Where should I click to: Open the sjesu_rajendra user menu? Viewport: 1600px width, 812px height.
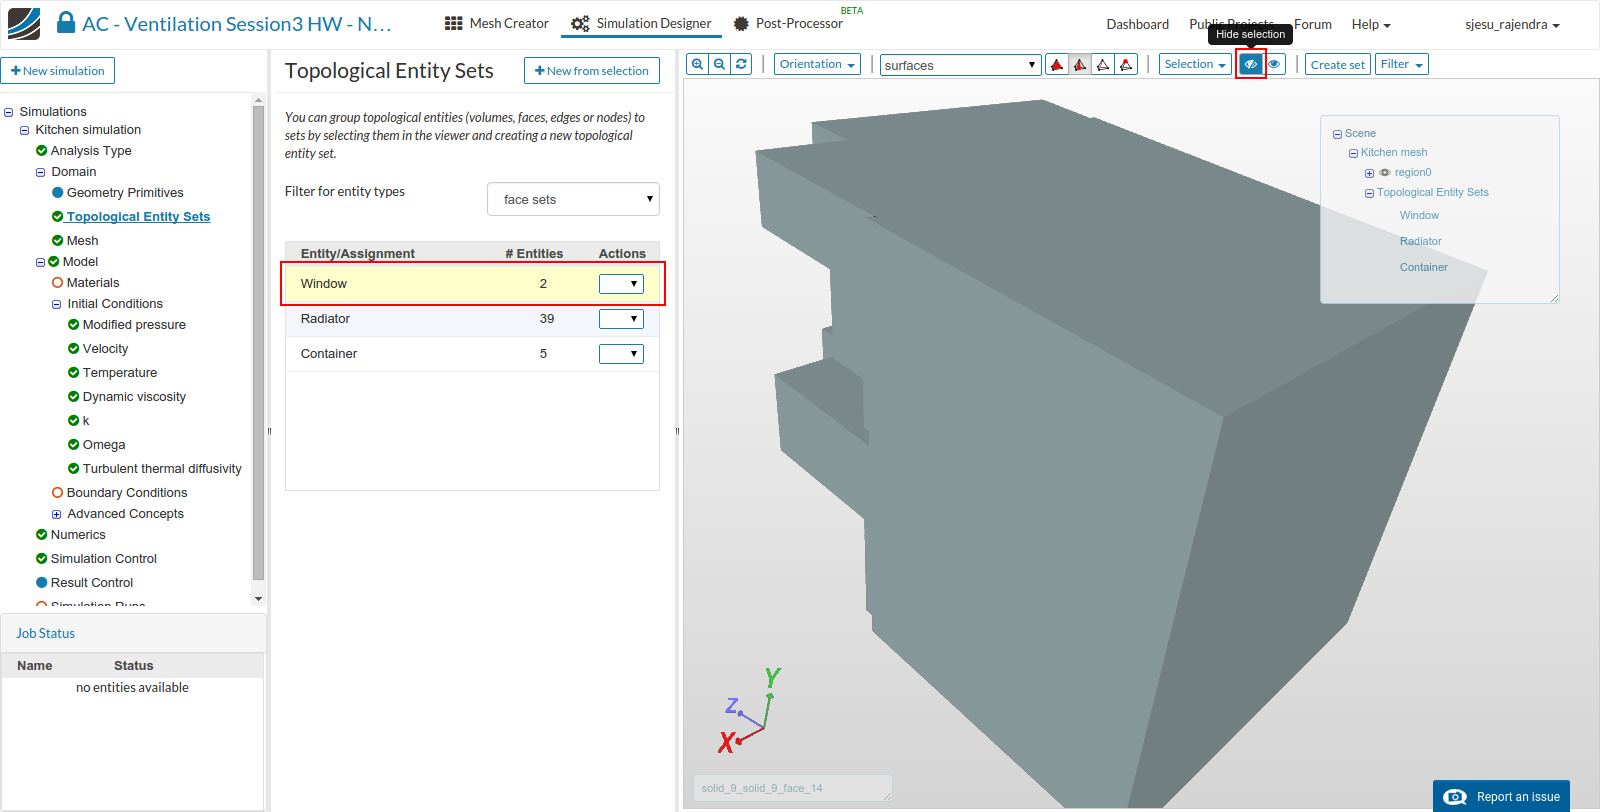1512,24
